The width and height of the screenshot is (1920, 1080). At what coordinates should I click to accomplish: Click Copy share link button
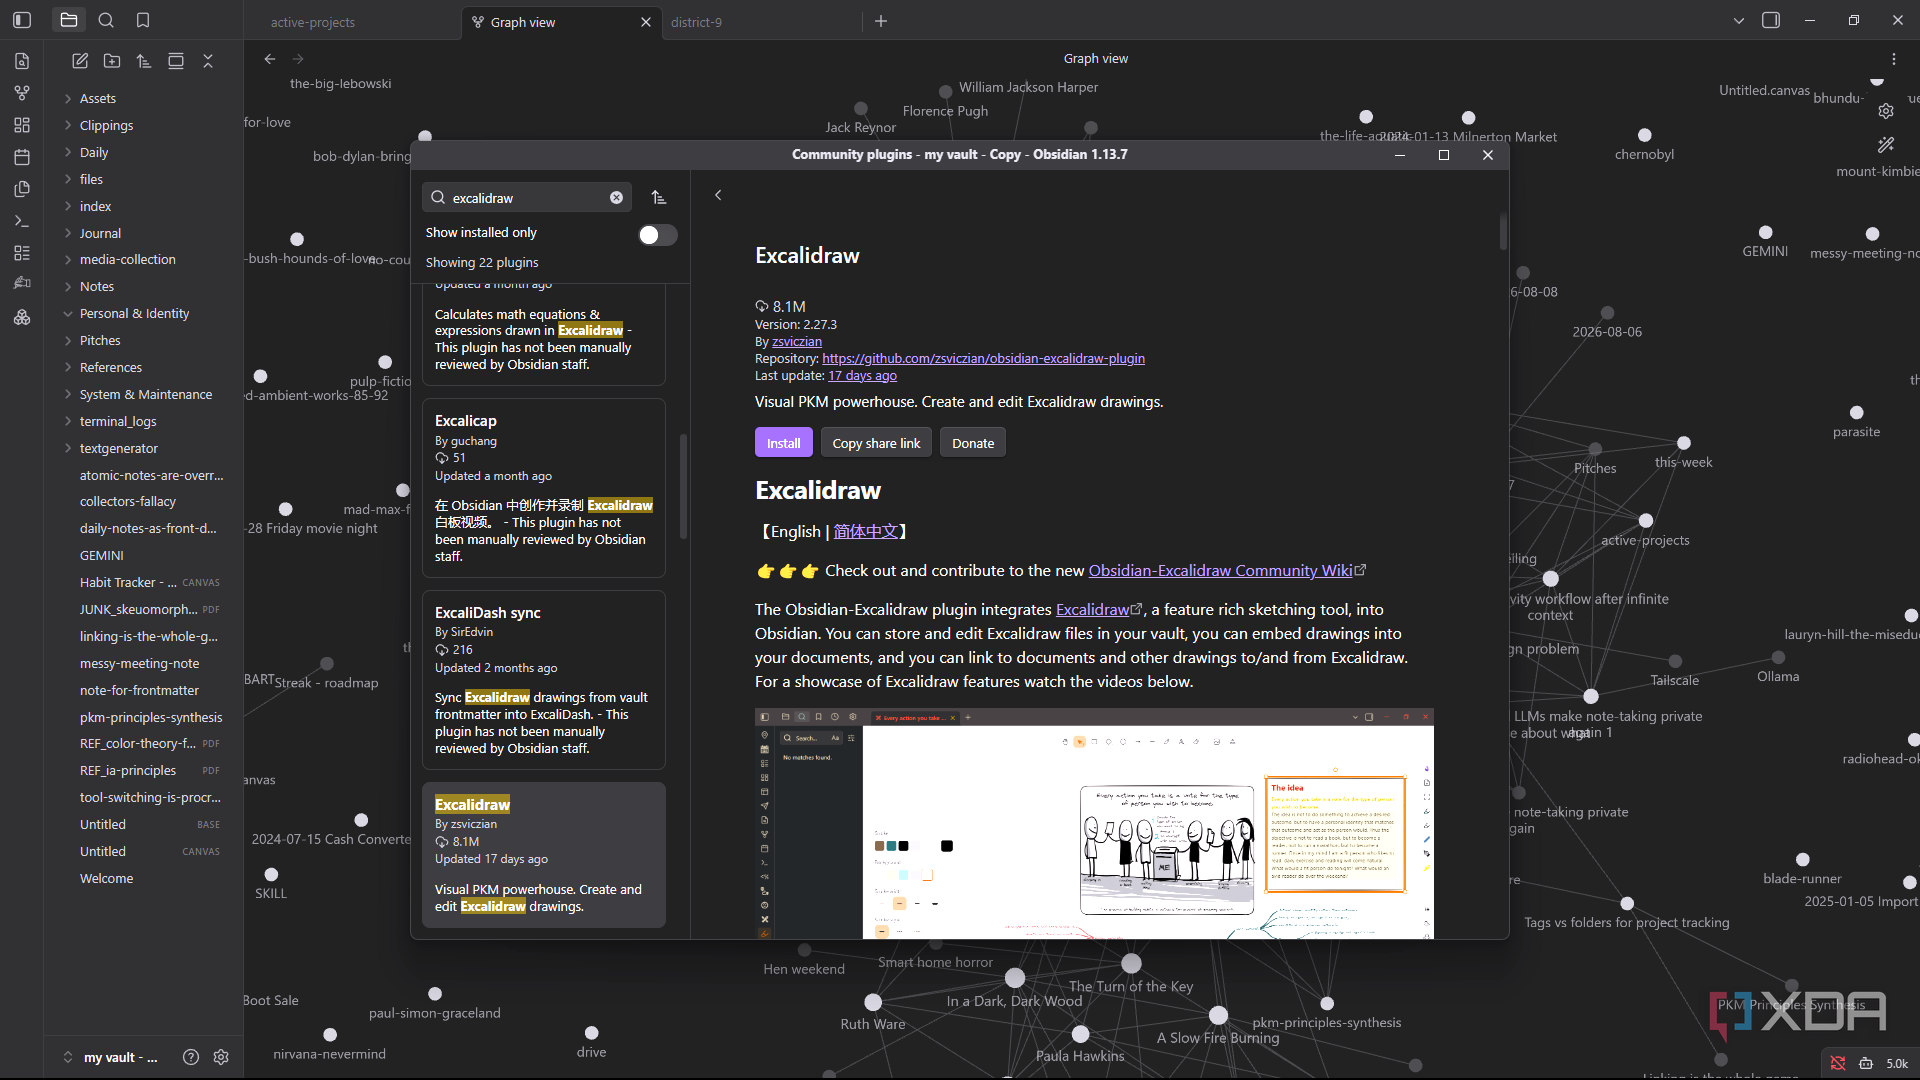click(x=876, y=443)
